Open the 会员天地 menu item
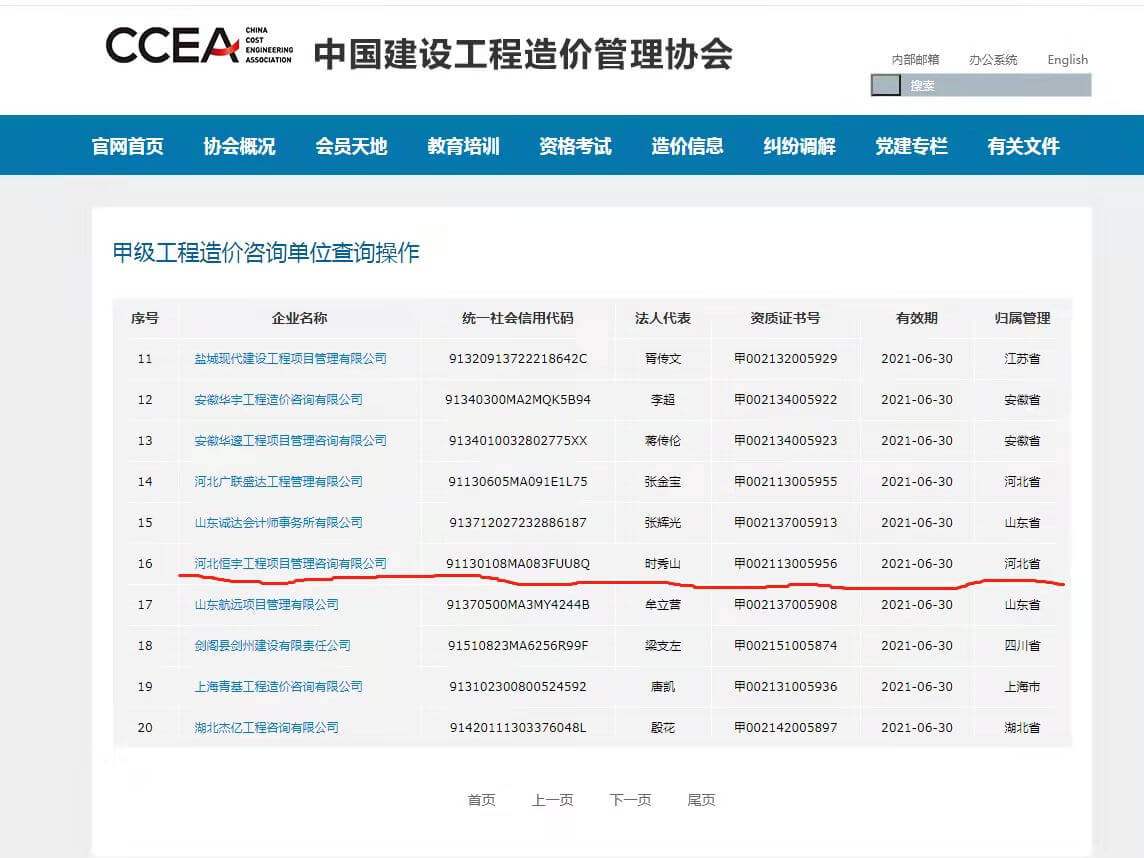Screen dimensions: 1144x858 (x=351, y=146)
